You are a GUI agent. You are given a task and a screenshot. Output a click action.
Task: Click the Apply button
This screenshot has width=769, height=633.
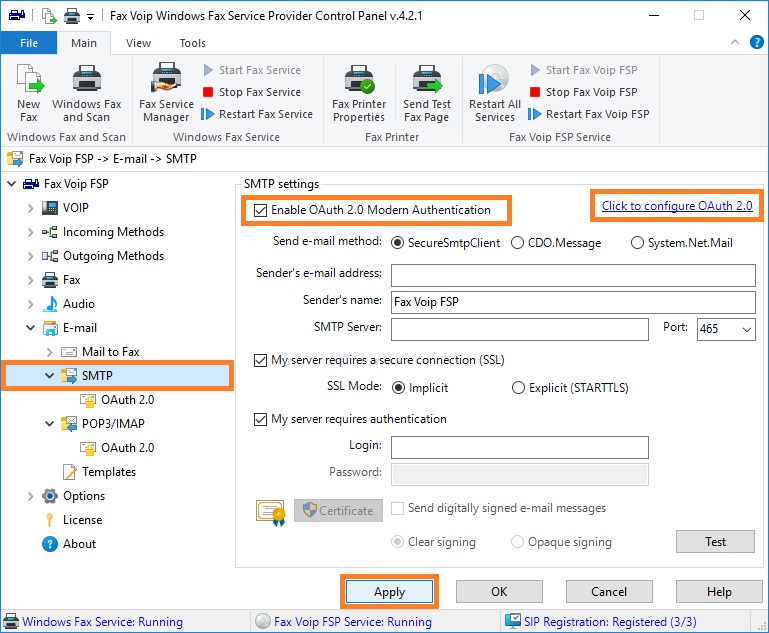click(389, 592)
